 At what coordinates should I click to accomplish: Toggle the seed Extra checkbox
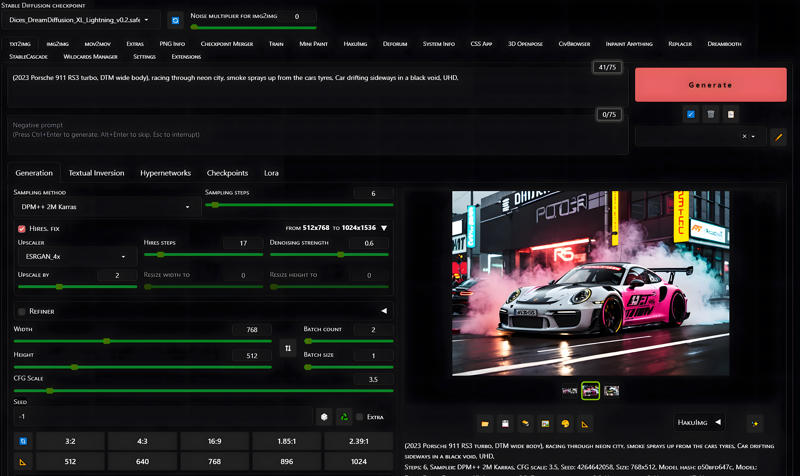pyautogui.click(x=359, y=417)
